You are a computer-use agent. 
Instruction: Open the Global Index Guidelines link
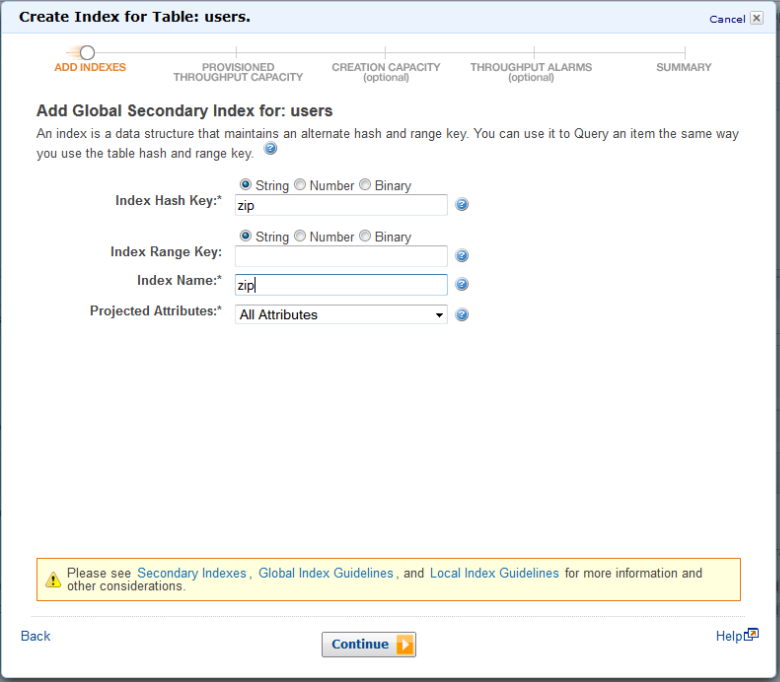[326, 573]
